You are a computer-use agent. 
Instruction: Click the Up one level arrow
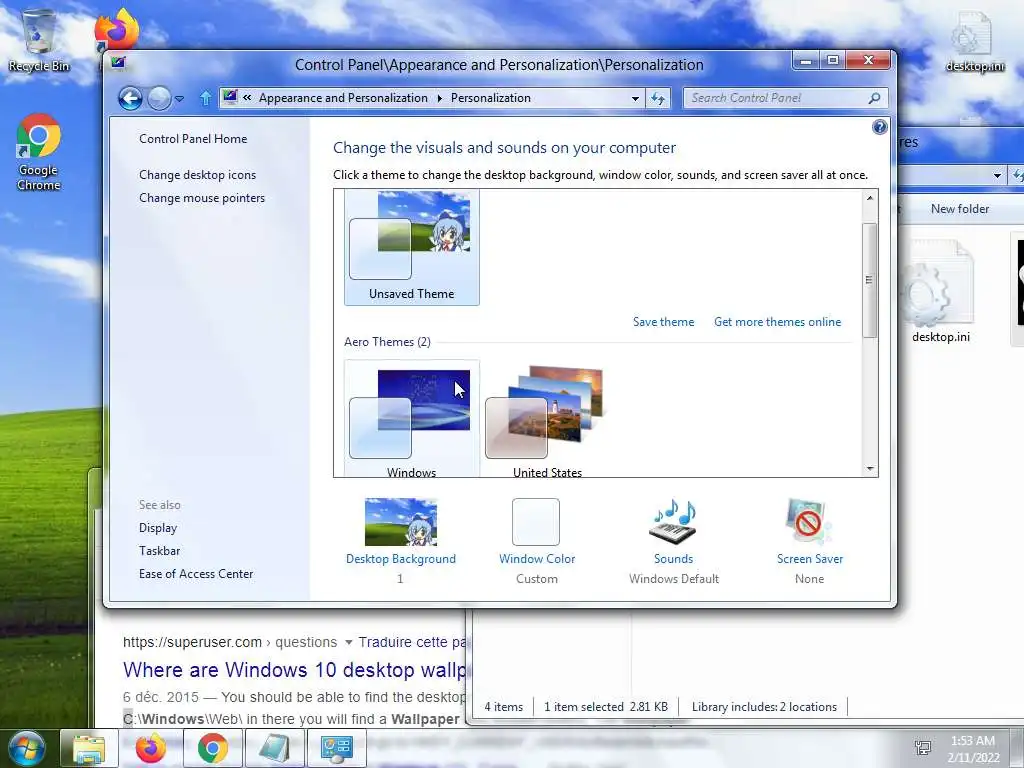point(205,98)
